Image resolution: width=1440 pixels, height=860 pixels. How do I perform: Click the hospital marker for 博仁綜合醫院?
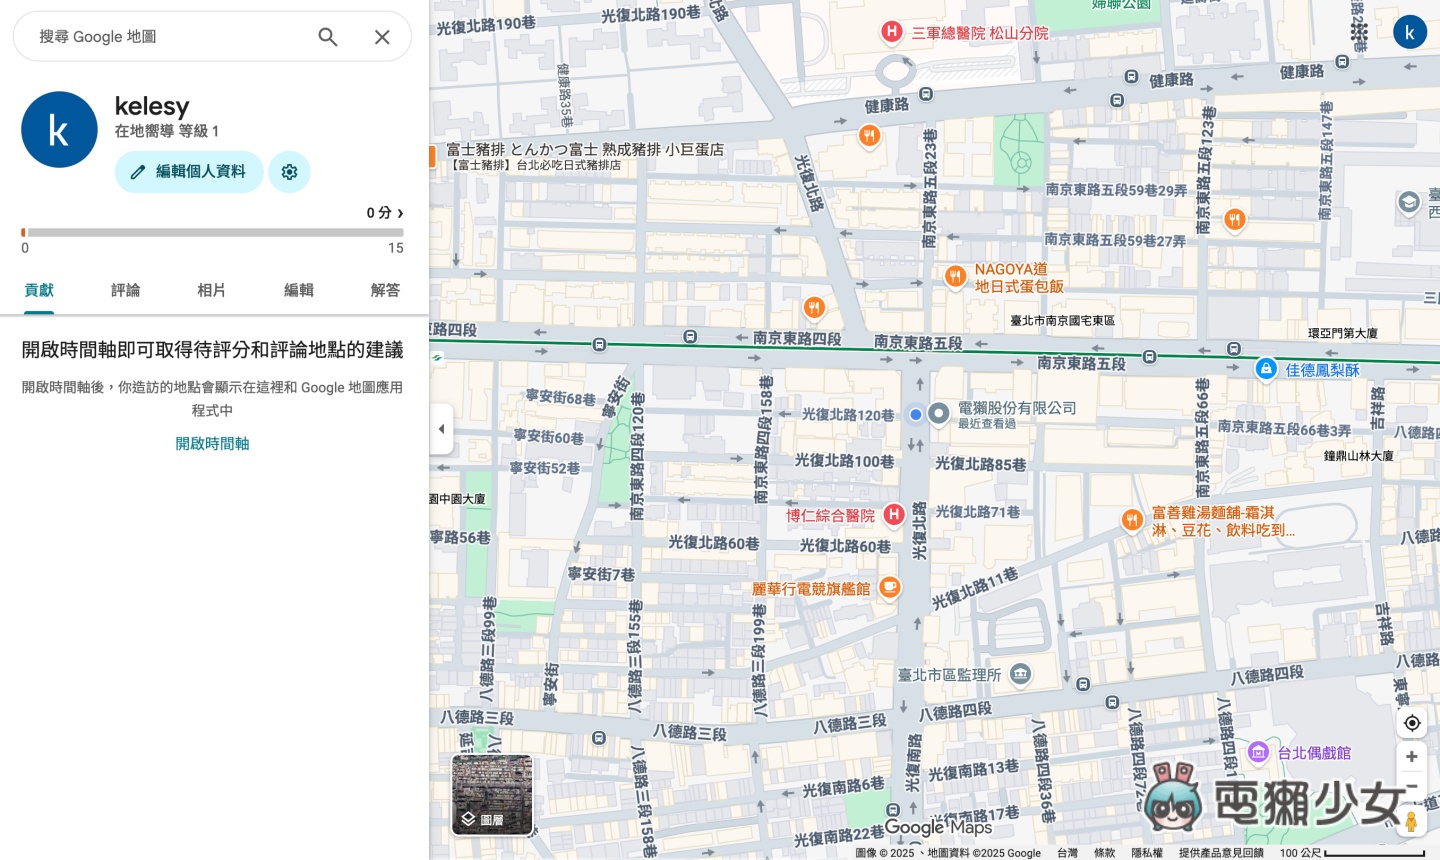click(x=893, y=515)
